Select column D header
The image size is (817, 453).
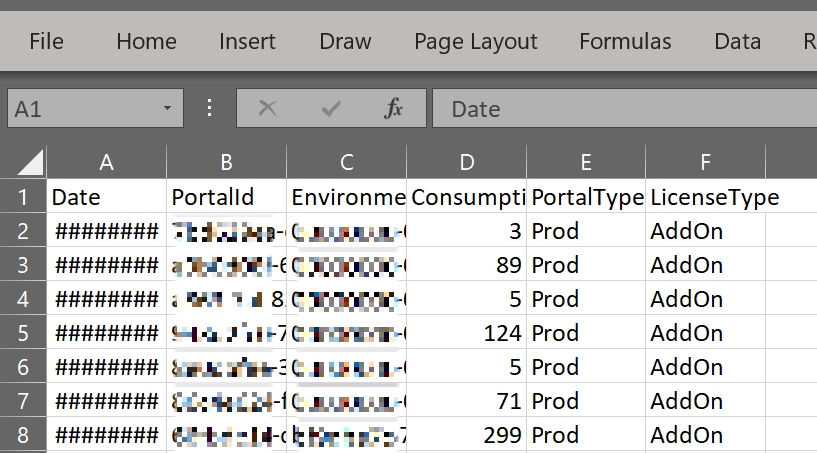(x=467, y=163)
